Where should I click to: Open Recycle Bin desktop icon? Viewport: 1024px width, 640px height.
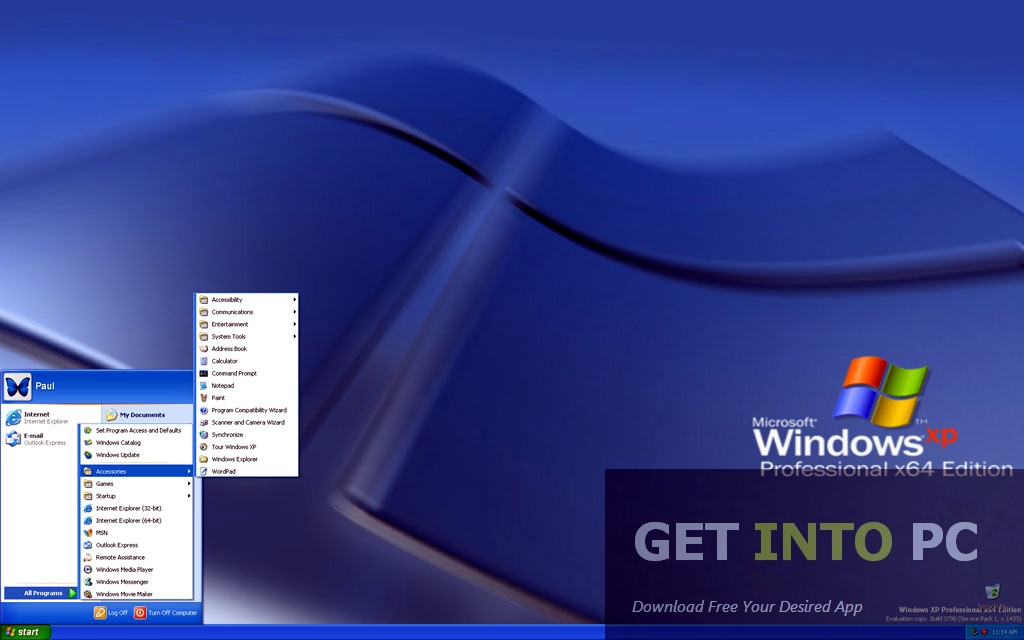point(992,592)
